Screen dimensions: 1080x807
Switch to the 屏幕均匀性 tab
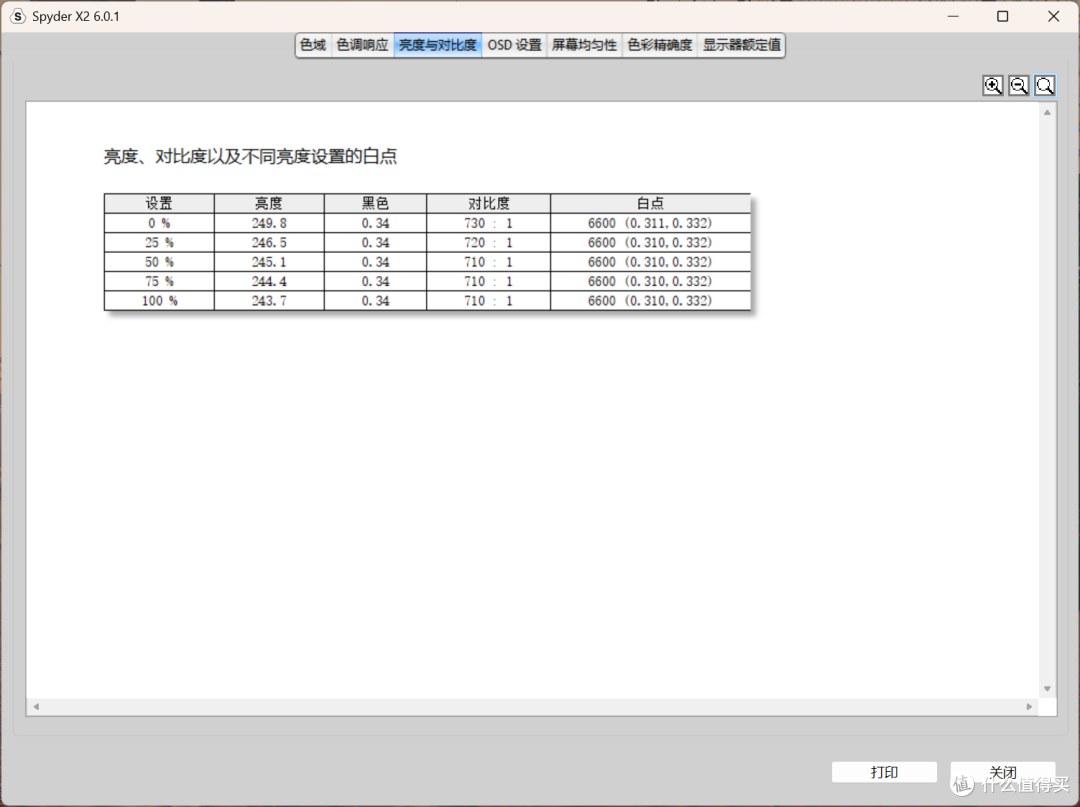point(584,45)
